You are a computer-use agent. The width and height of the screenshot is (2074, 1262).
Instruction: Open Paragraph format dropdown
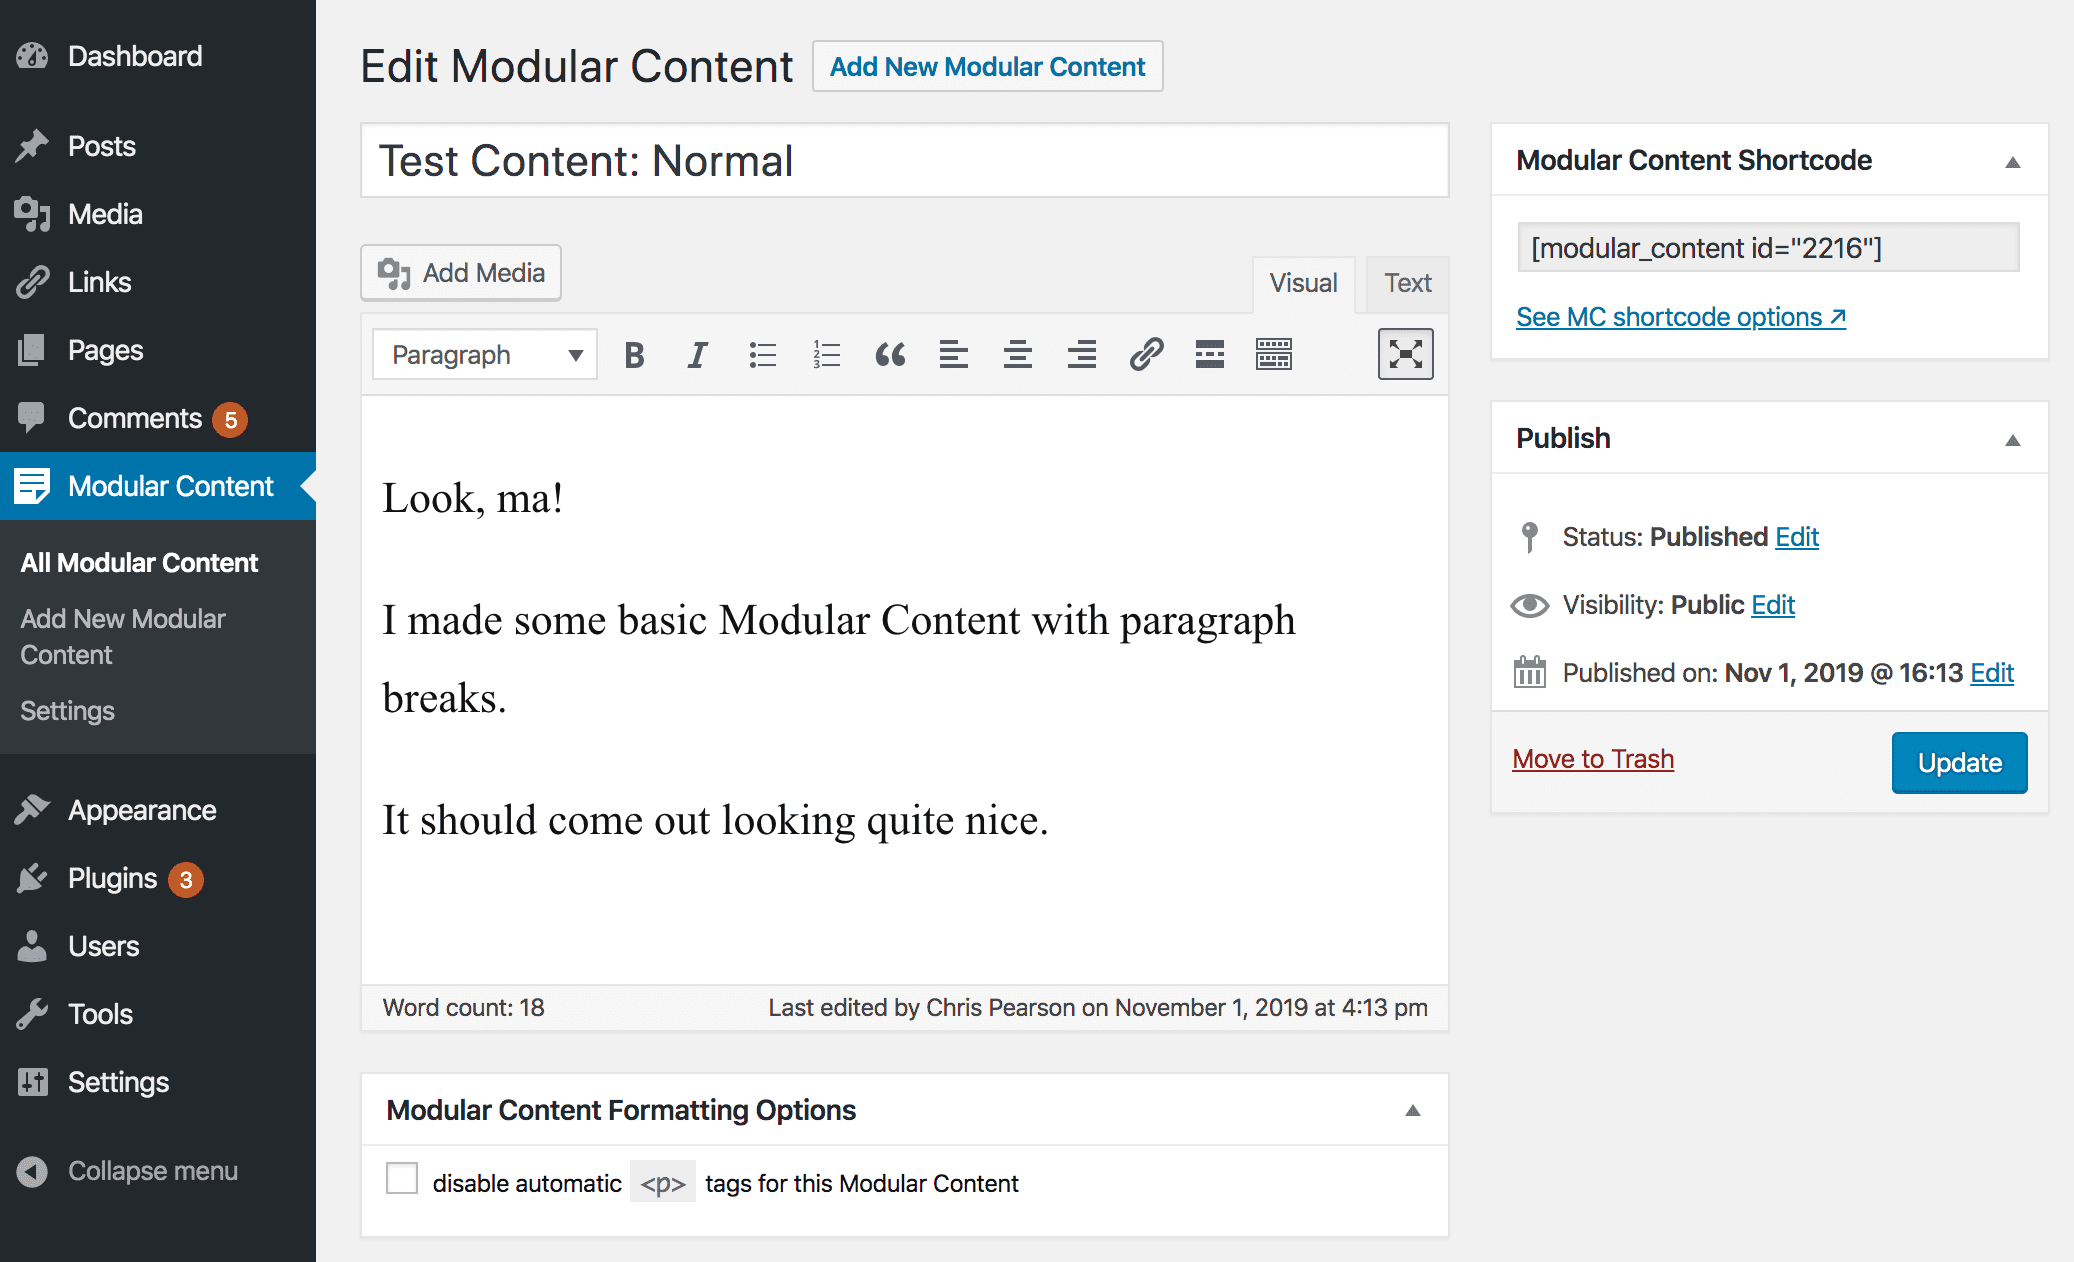click(x=485, y=355)
